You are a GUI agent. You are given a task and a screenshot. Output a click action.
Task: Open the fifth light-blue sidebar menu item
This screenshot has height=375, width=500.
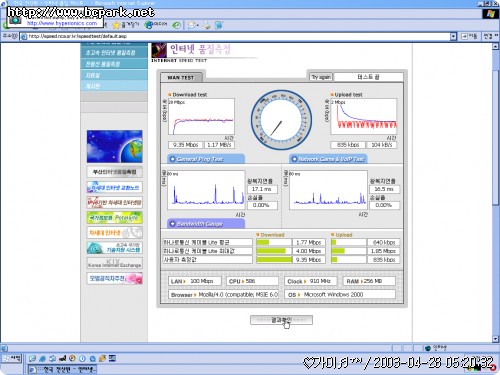click(114, 86)
